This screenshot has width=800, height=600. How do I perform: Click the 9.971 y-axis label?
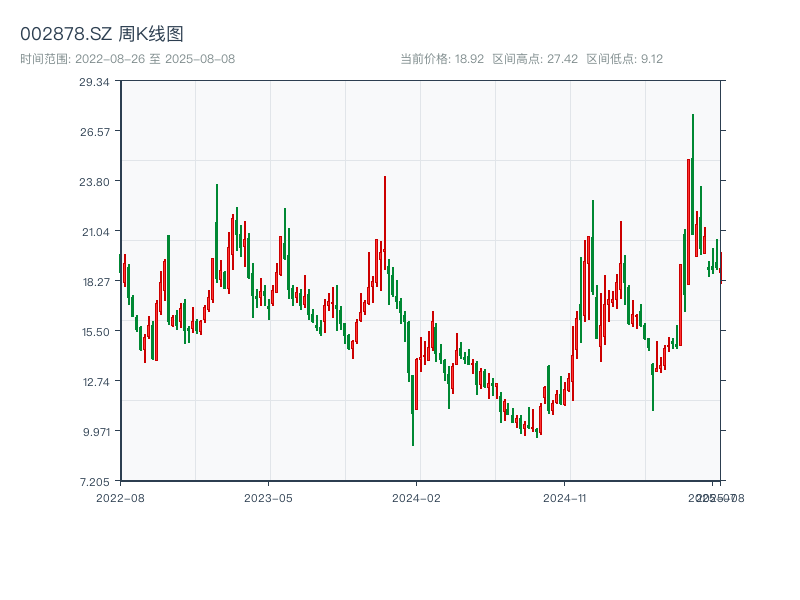click(x=96, y=432)
